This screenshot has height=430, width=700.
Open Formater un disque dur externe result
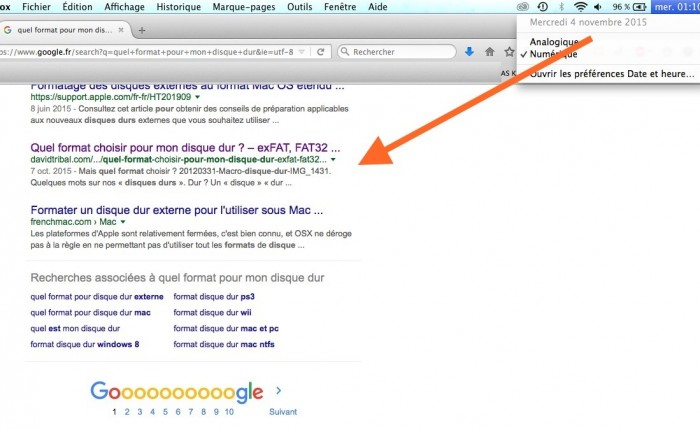(x=177, y=210)
